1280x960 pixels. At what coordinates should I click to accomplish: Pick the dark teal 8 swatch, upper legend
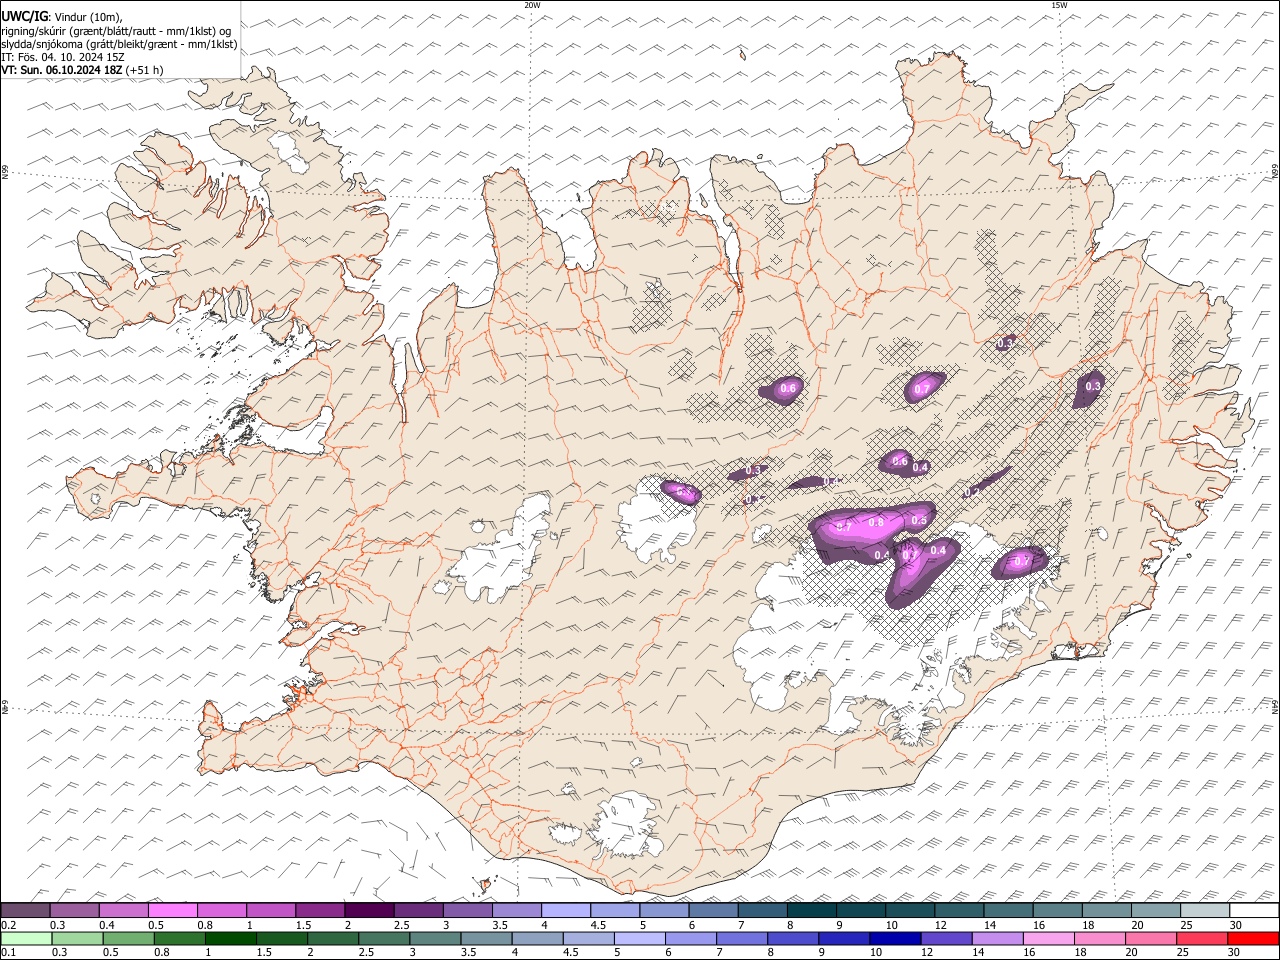pyautogui.click(x=812, y=911)
